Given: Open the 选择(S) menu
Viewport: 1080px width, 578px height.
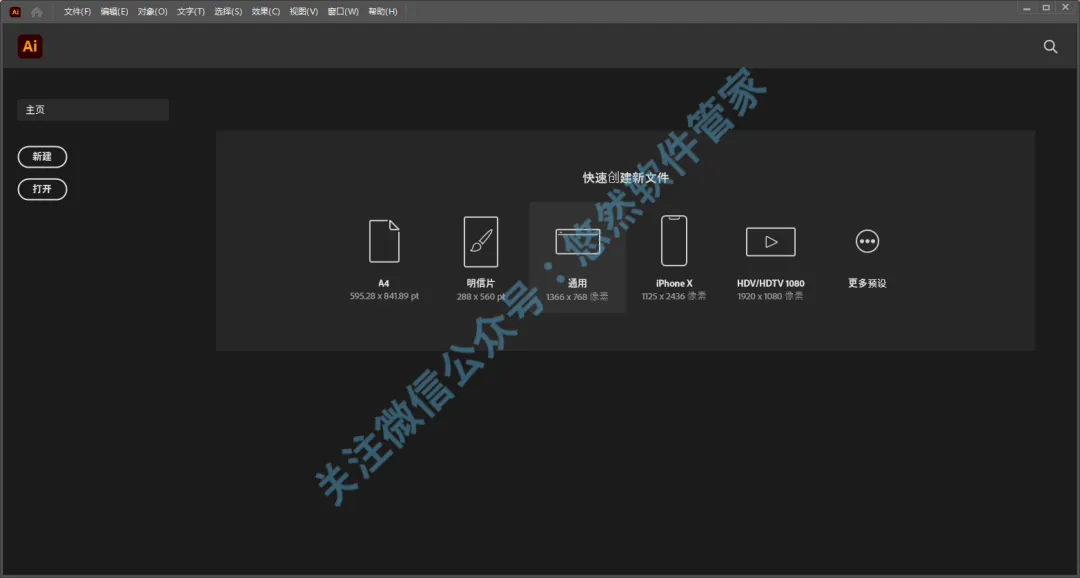Looking at the screenshot, I should [x=228, y=12].
